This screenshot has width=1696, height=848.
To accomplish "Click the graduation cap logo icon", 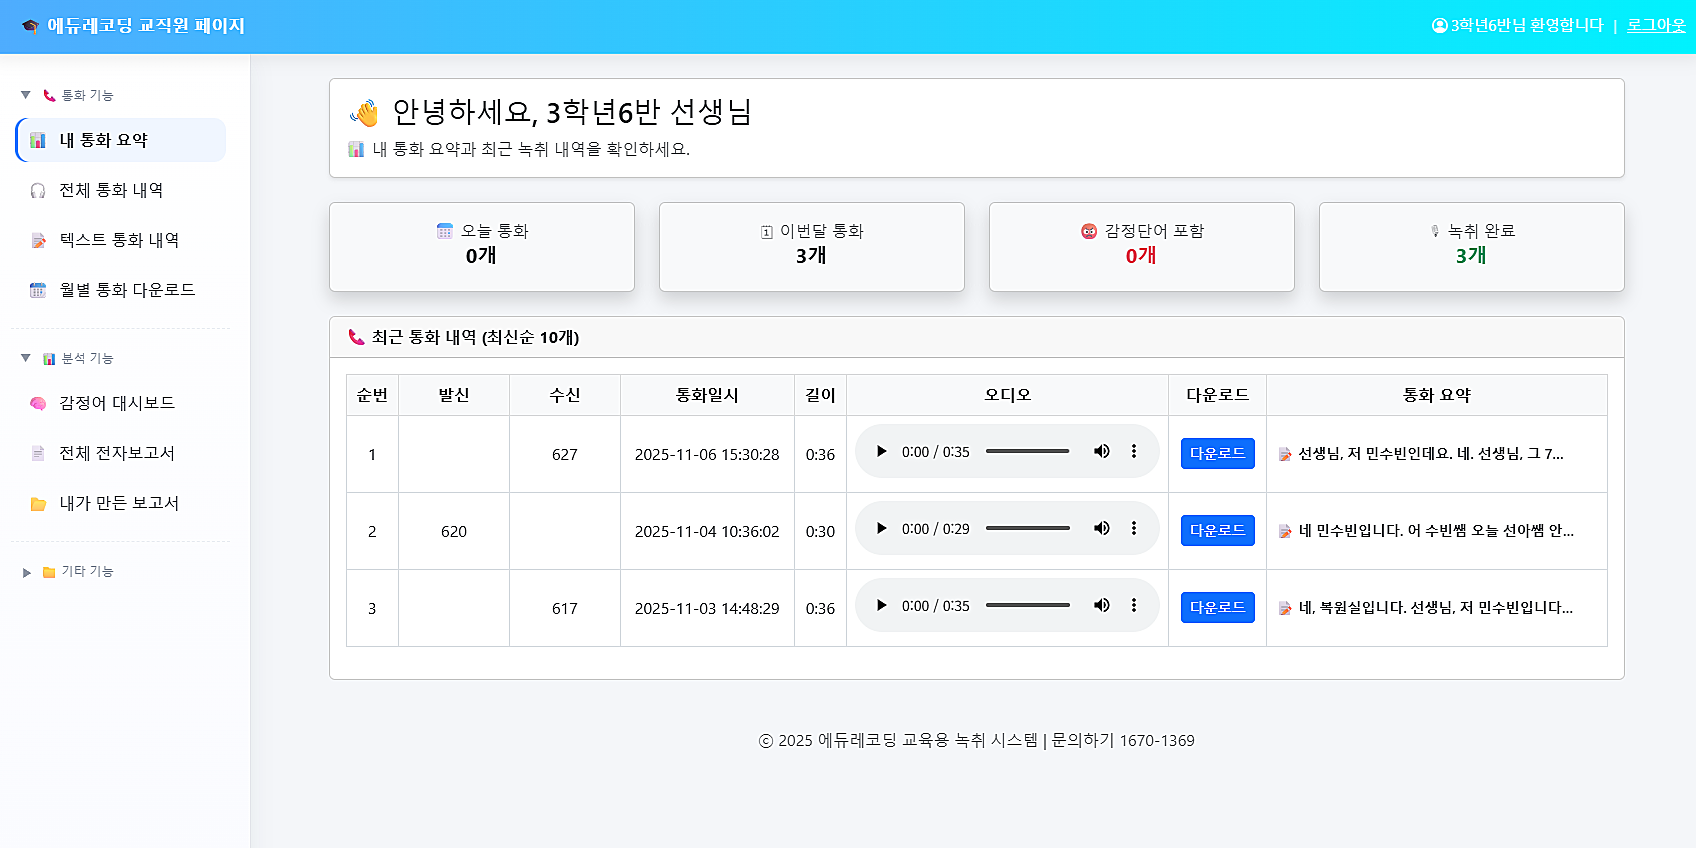I will [x=30, y=26].
